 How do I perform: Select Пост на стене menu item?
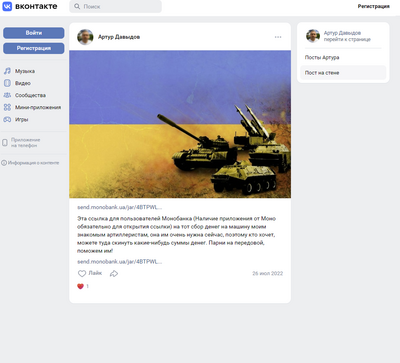point(343,73)
